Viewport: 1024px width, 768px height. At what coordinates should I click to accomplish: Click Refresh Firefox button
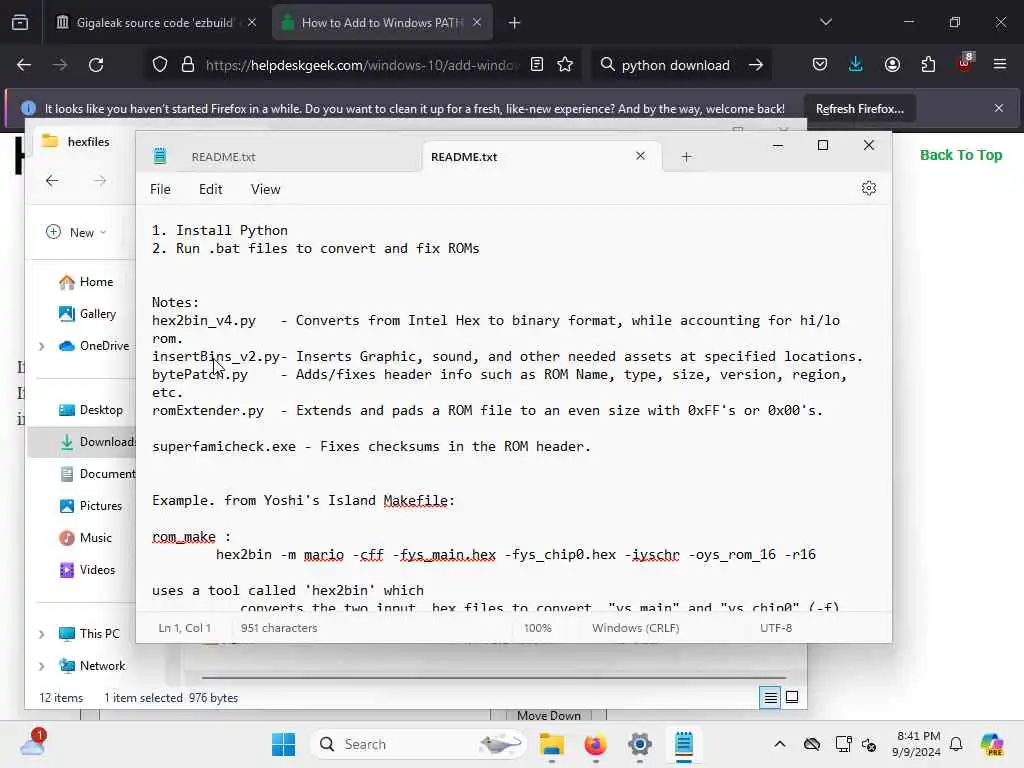click(859, 108)
